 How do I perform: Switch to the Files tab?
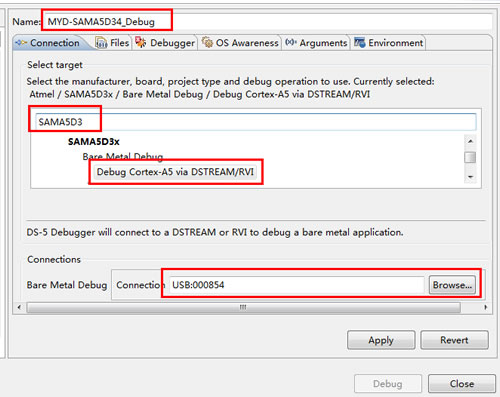click(x=113, y=43)
